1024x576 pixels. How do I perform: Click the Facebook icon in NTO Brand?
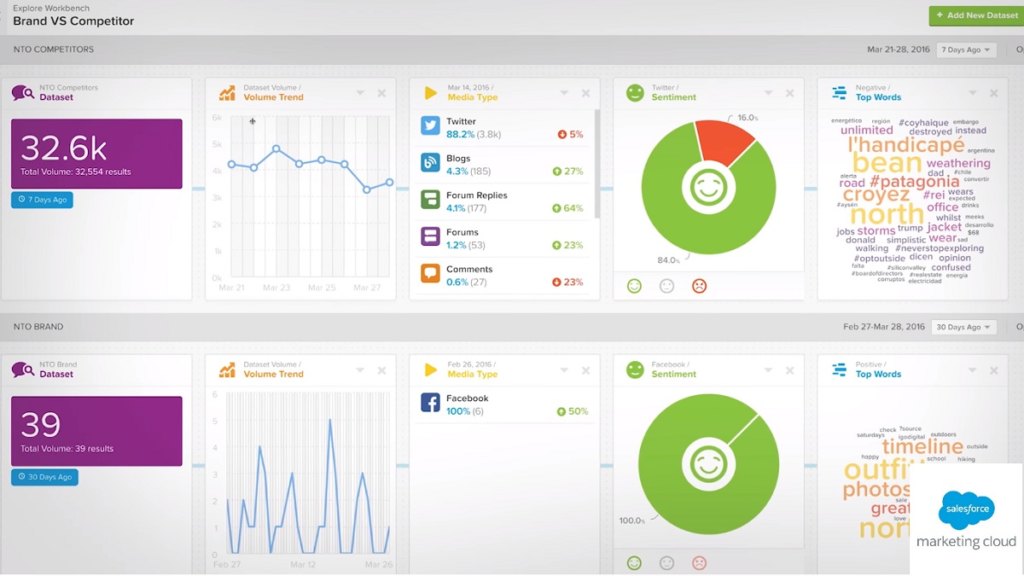pyautogui.click(x=431, y=403)
